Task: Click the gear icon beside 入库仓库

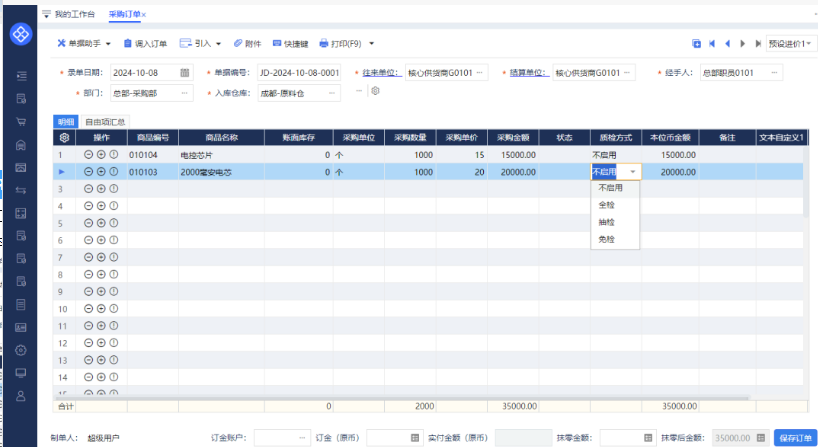Action: 375,91
